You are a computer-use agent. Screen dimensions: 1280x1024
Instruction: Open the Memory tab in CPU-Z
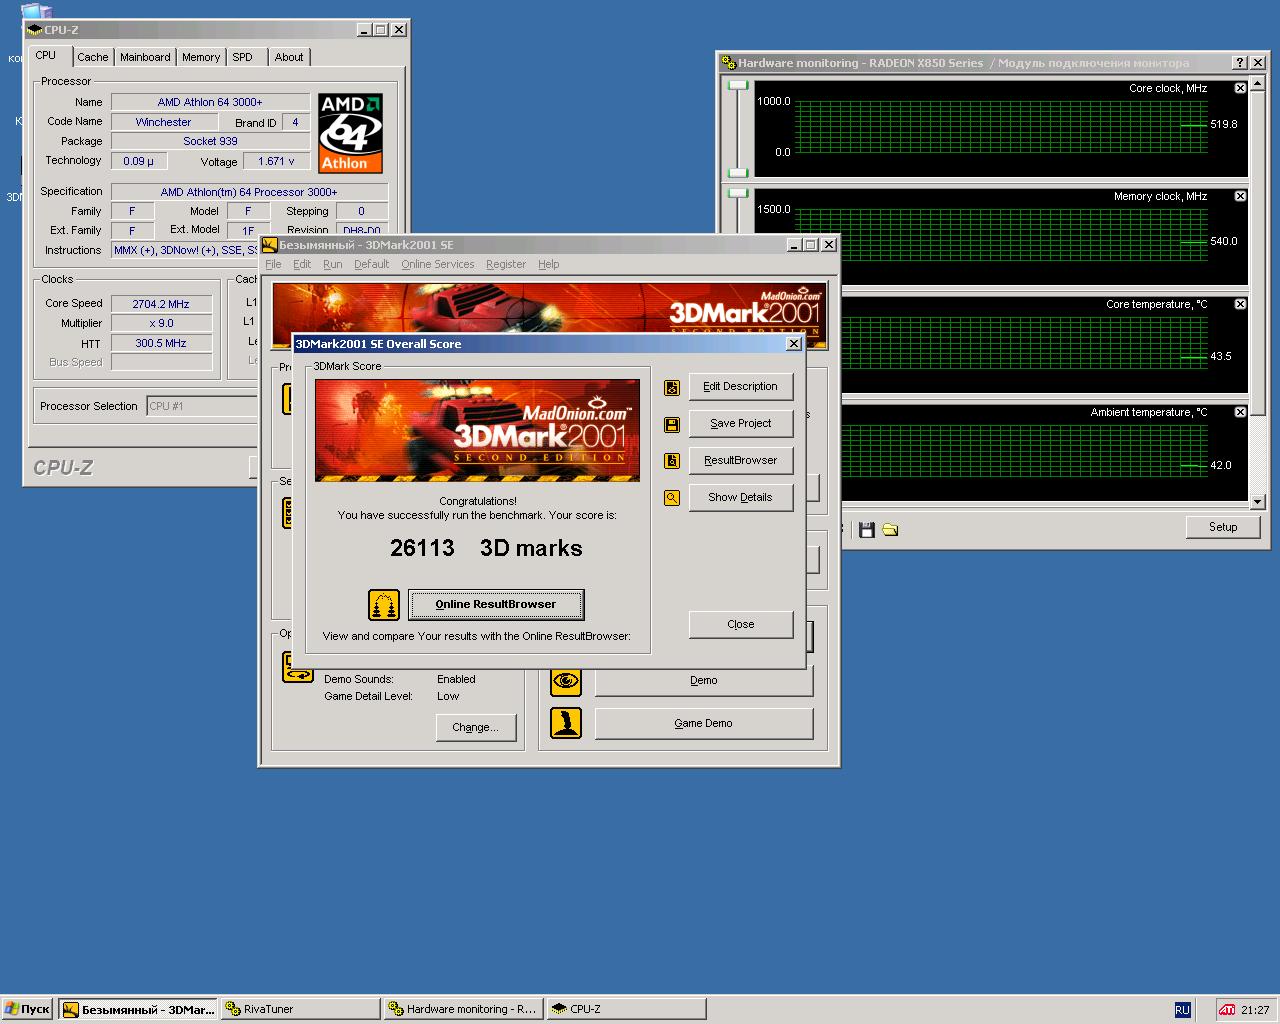(201, 57)
